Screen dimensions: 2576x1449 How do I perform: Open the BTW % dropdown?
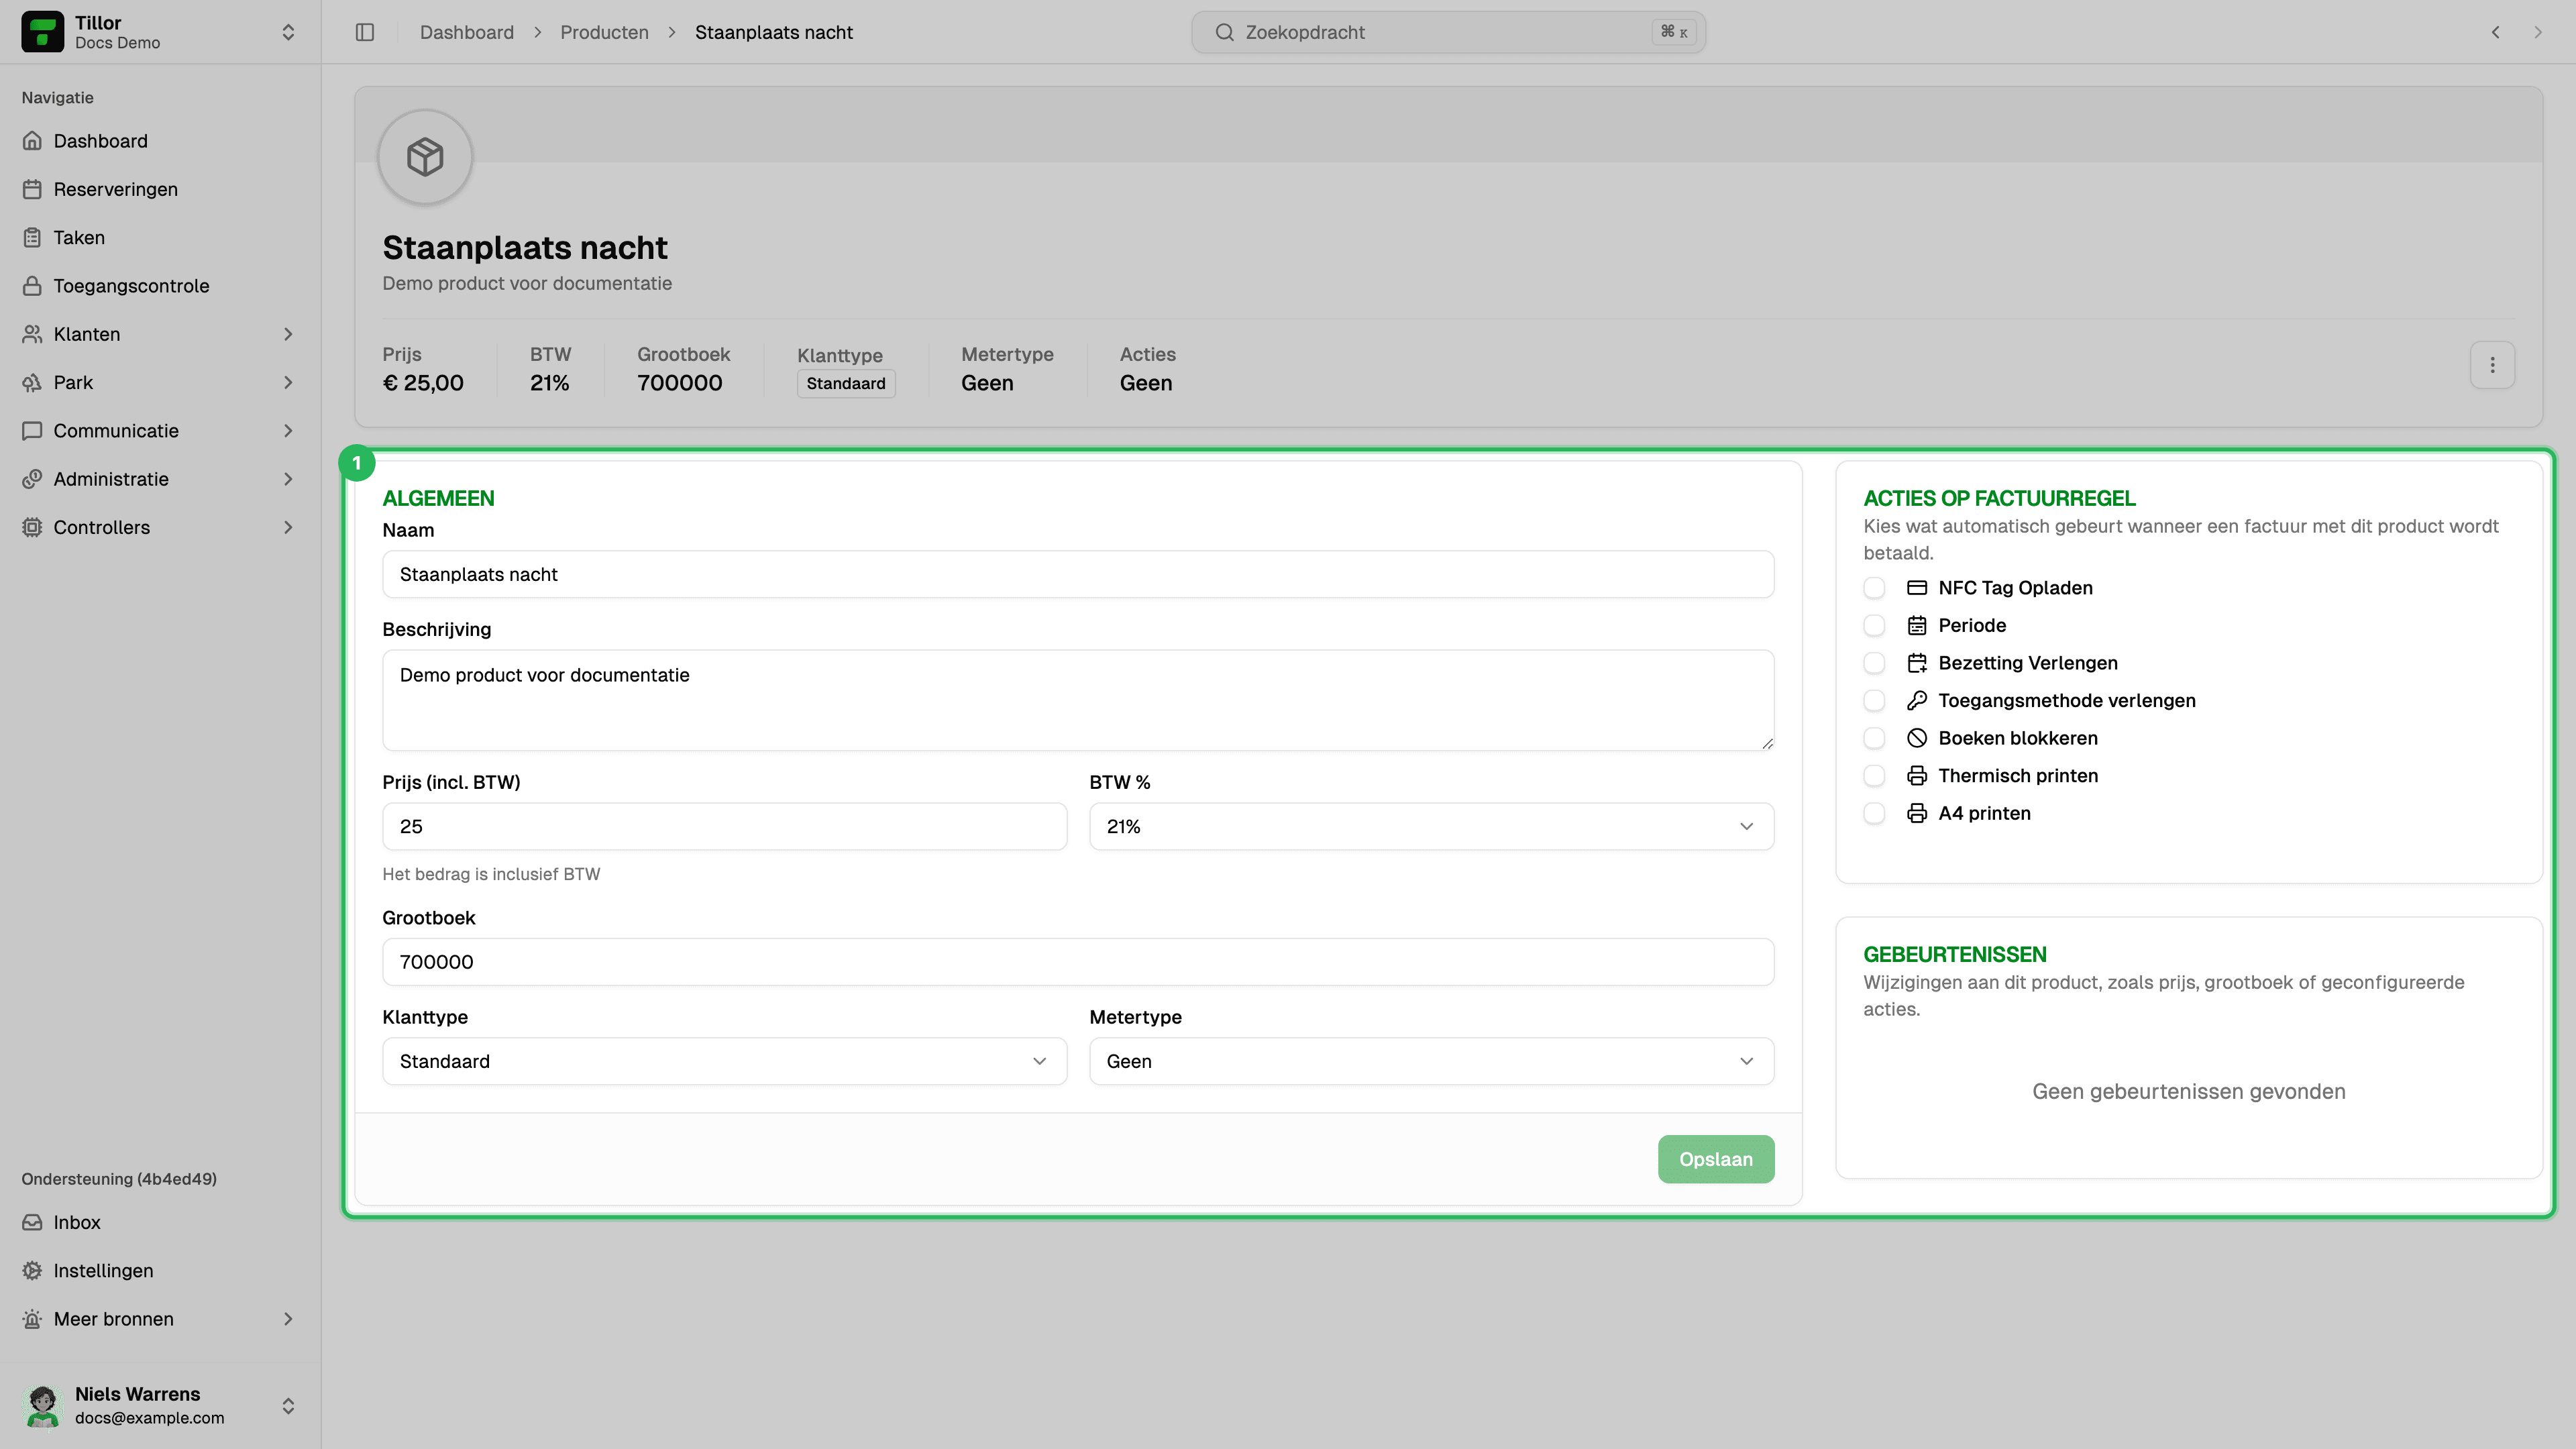[1431, 827]
